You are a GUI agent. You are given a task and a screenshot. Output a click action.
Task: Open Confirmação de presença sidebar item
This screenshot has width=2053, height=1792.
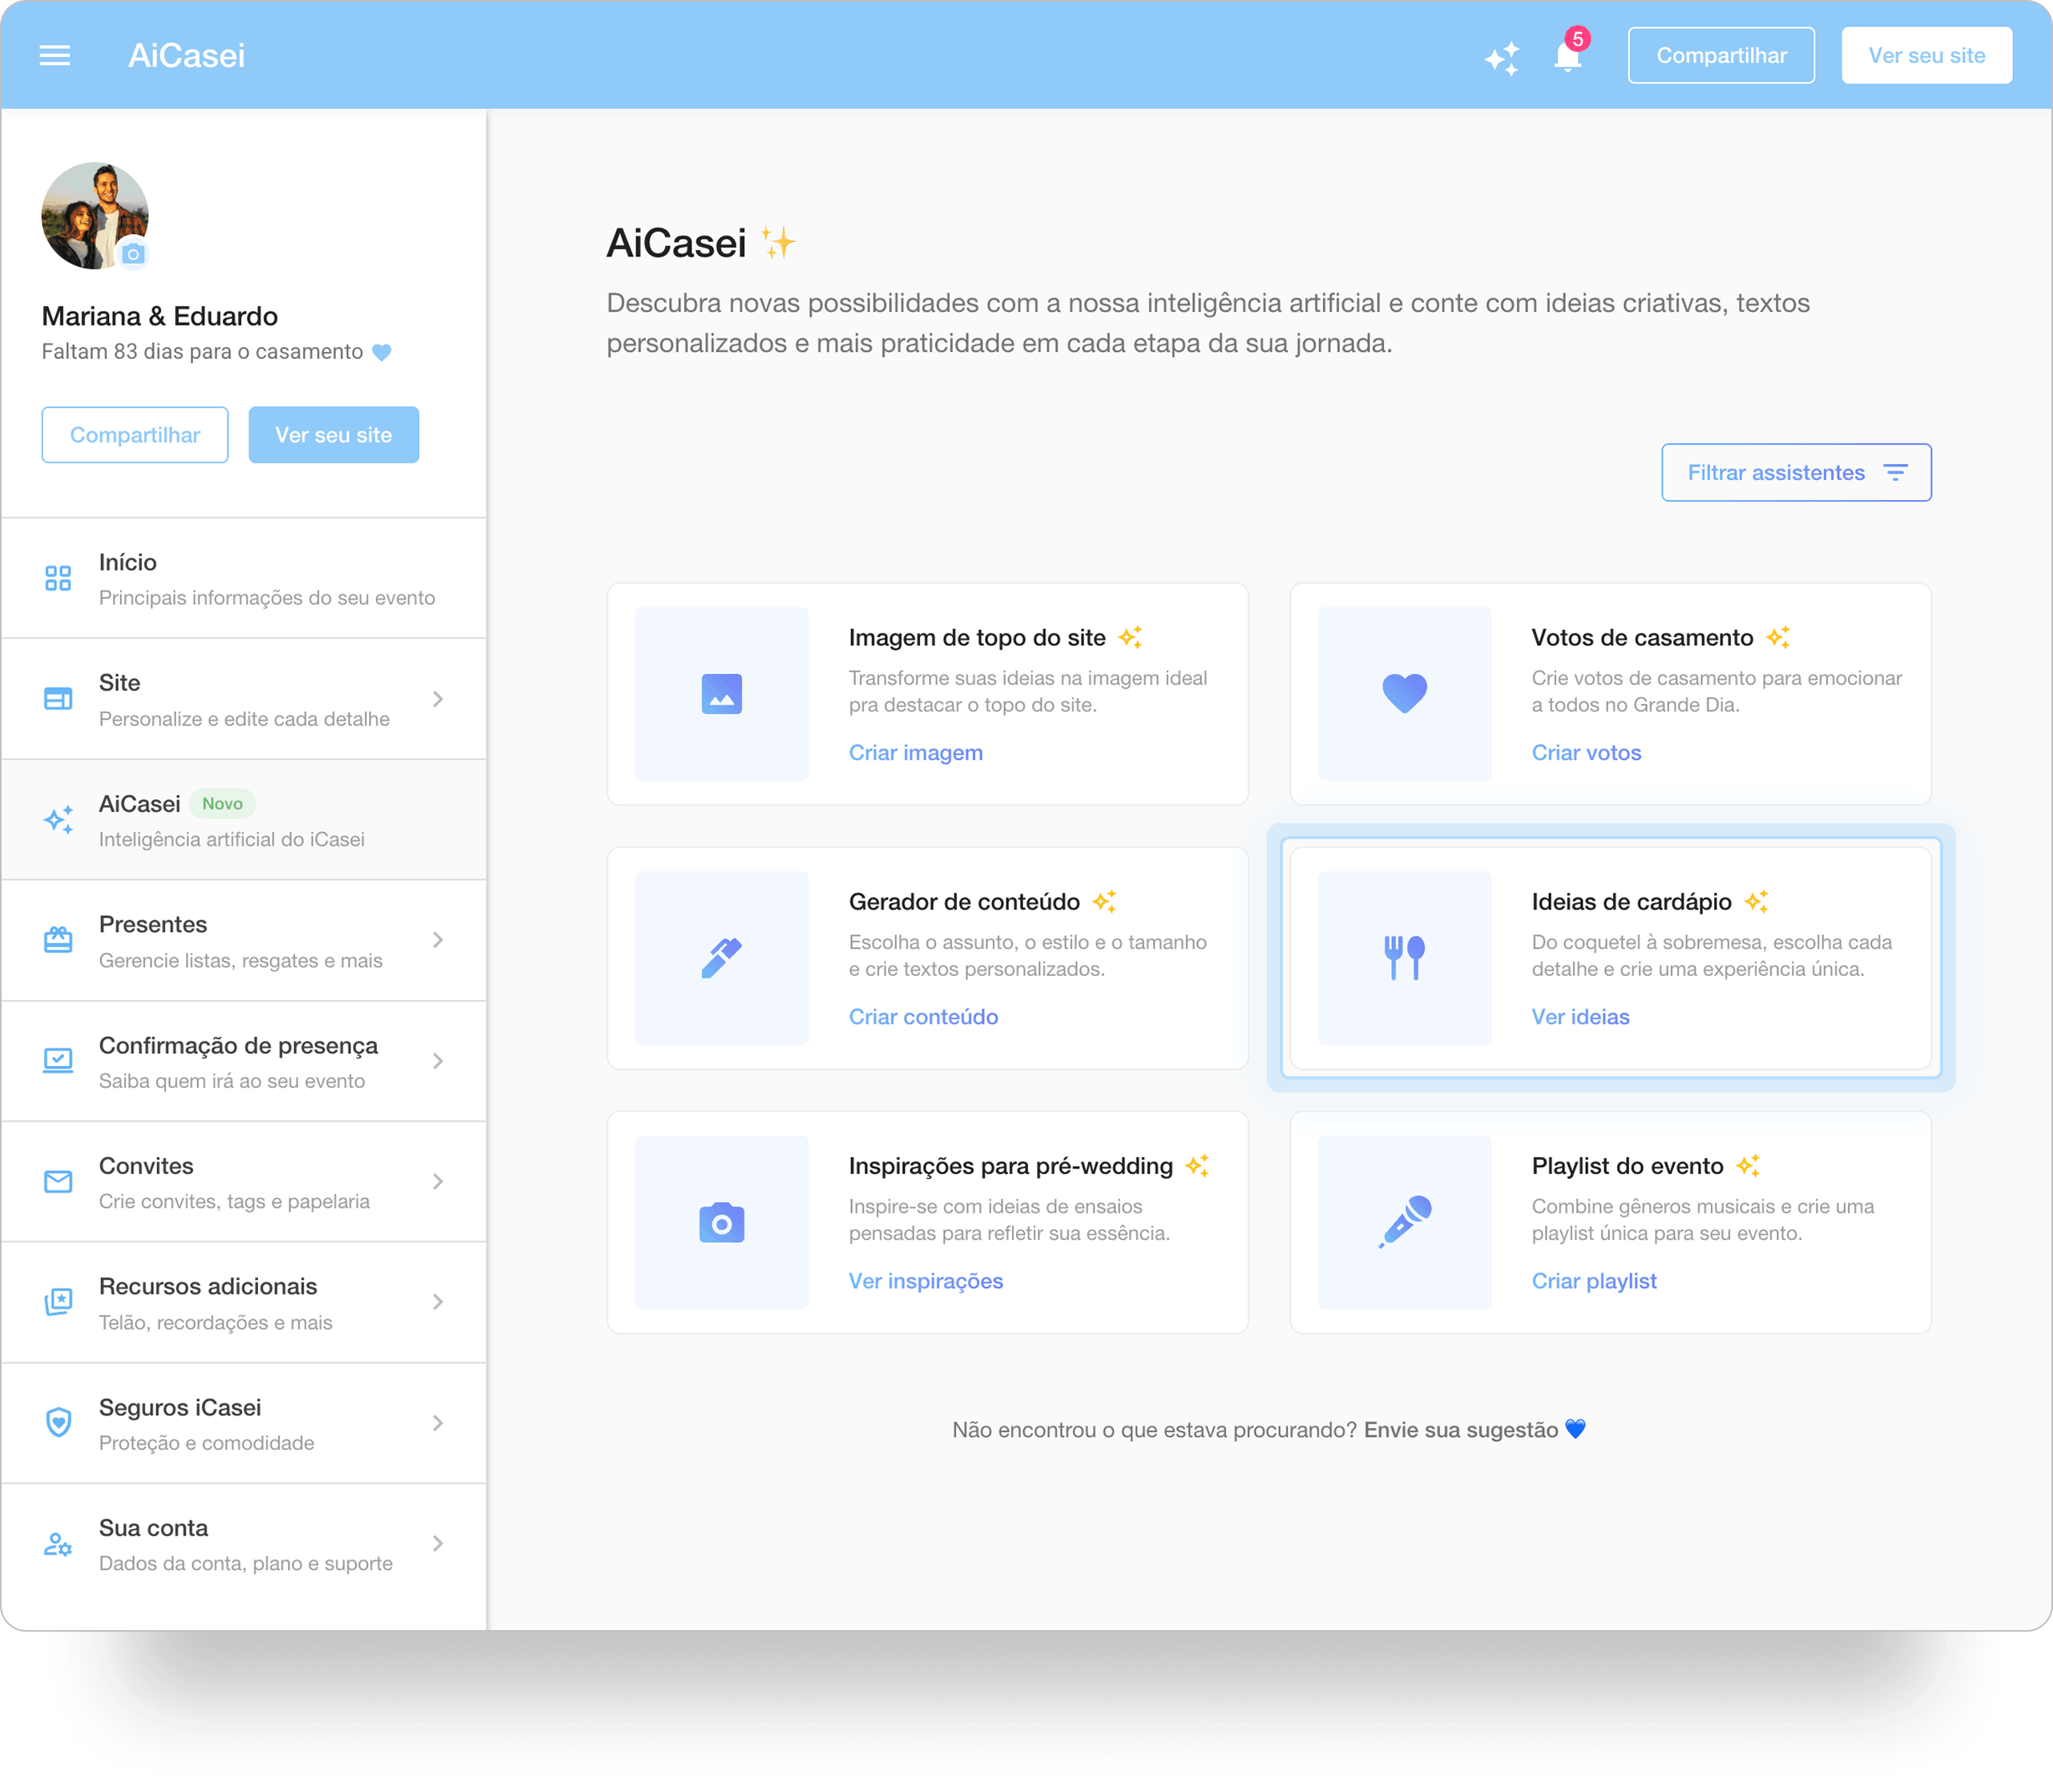244,1061
